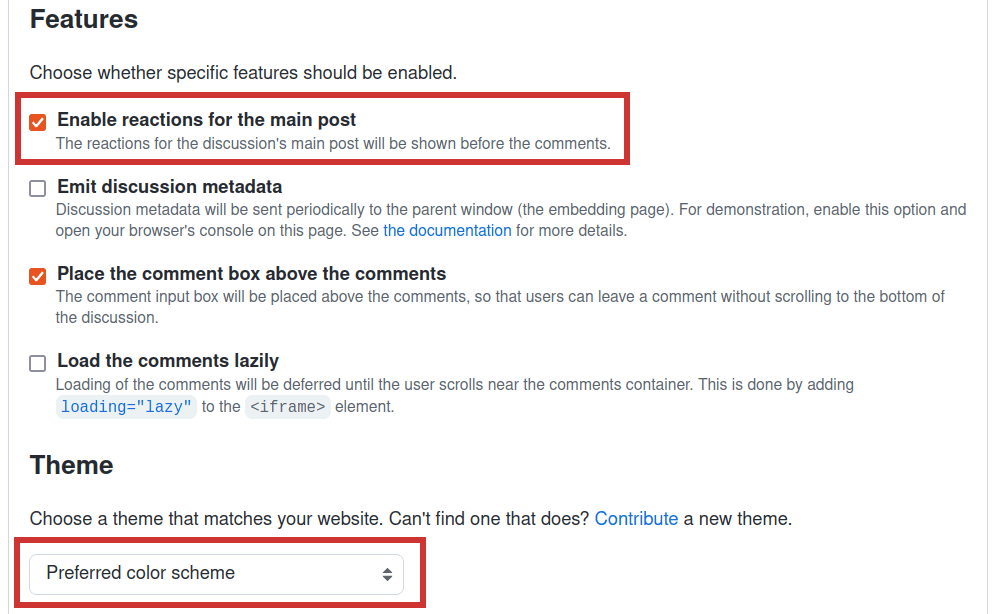Click the "Place the comment box above the comments" label
The image size is (1004, 614).
(x=251, y=274)
